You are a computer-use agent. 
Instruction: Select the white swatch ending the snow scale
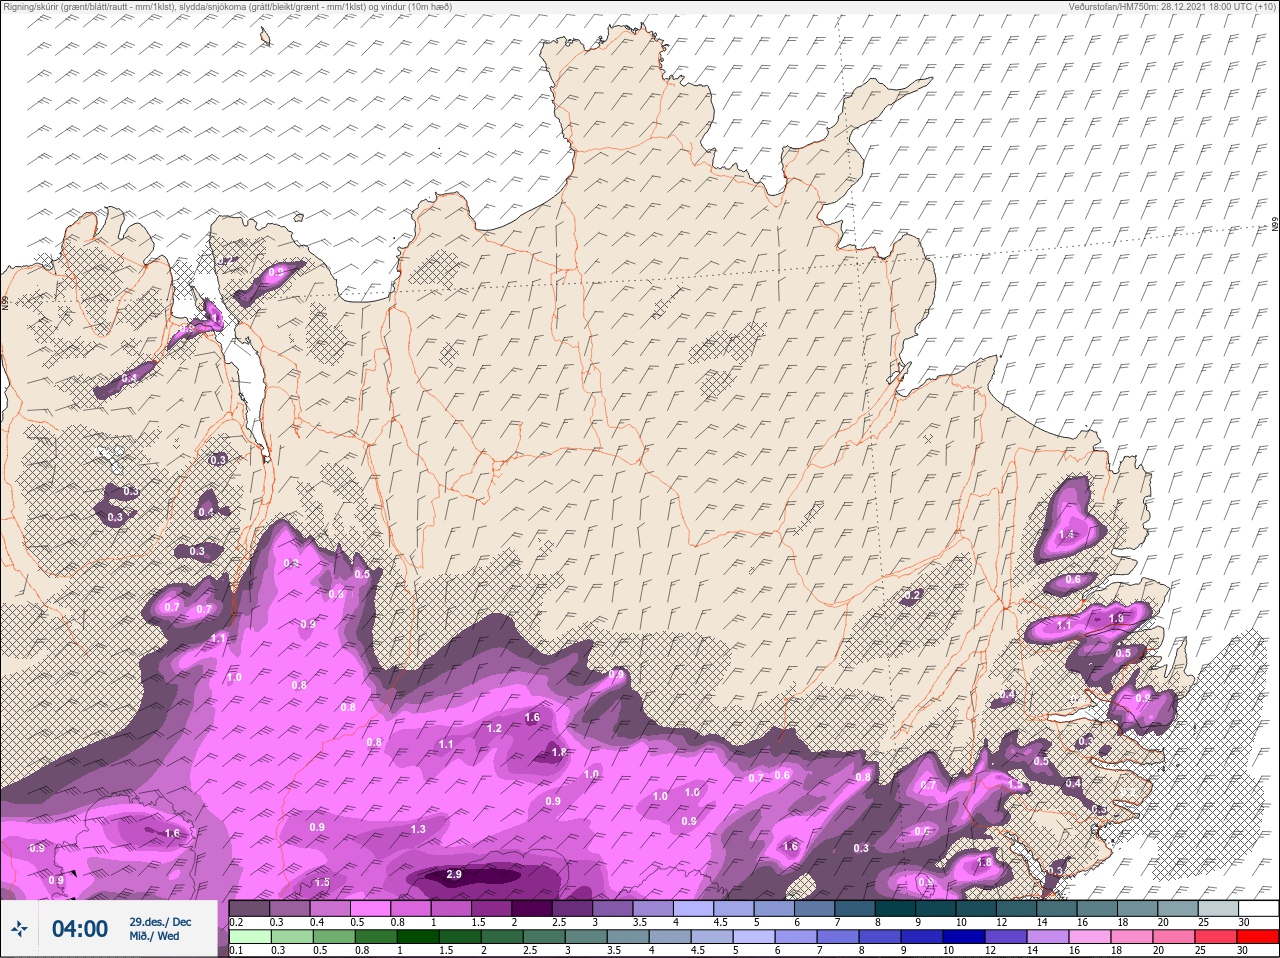click(1257, 908)
